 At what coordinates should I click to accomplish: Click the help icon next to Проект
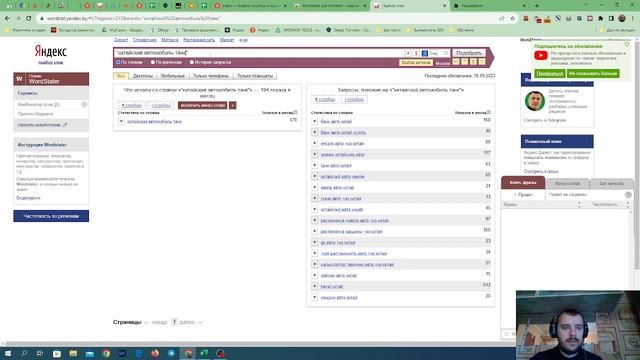coord(628,195)
